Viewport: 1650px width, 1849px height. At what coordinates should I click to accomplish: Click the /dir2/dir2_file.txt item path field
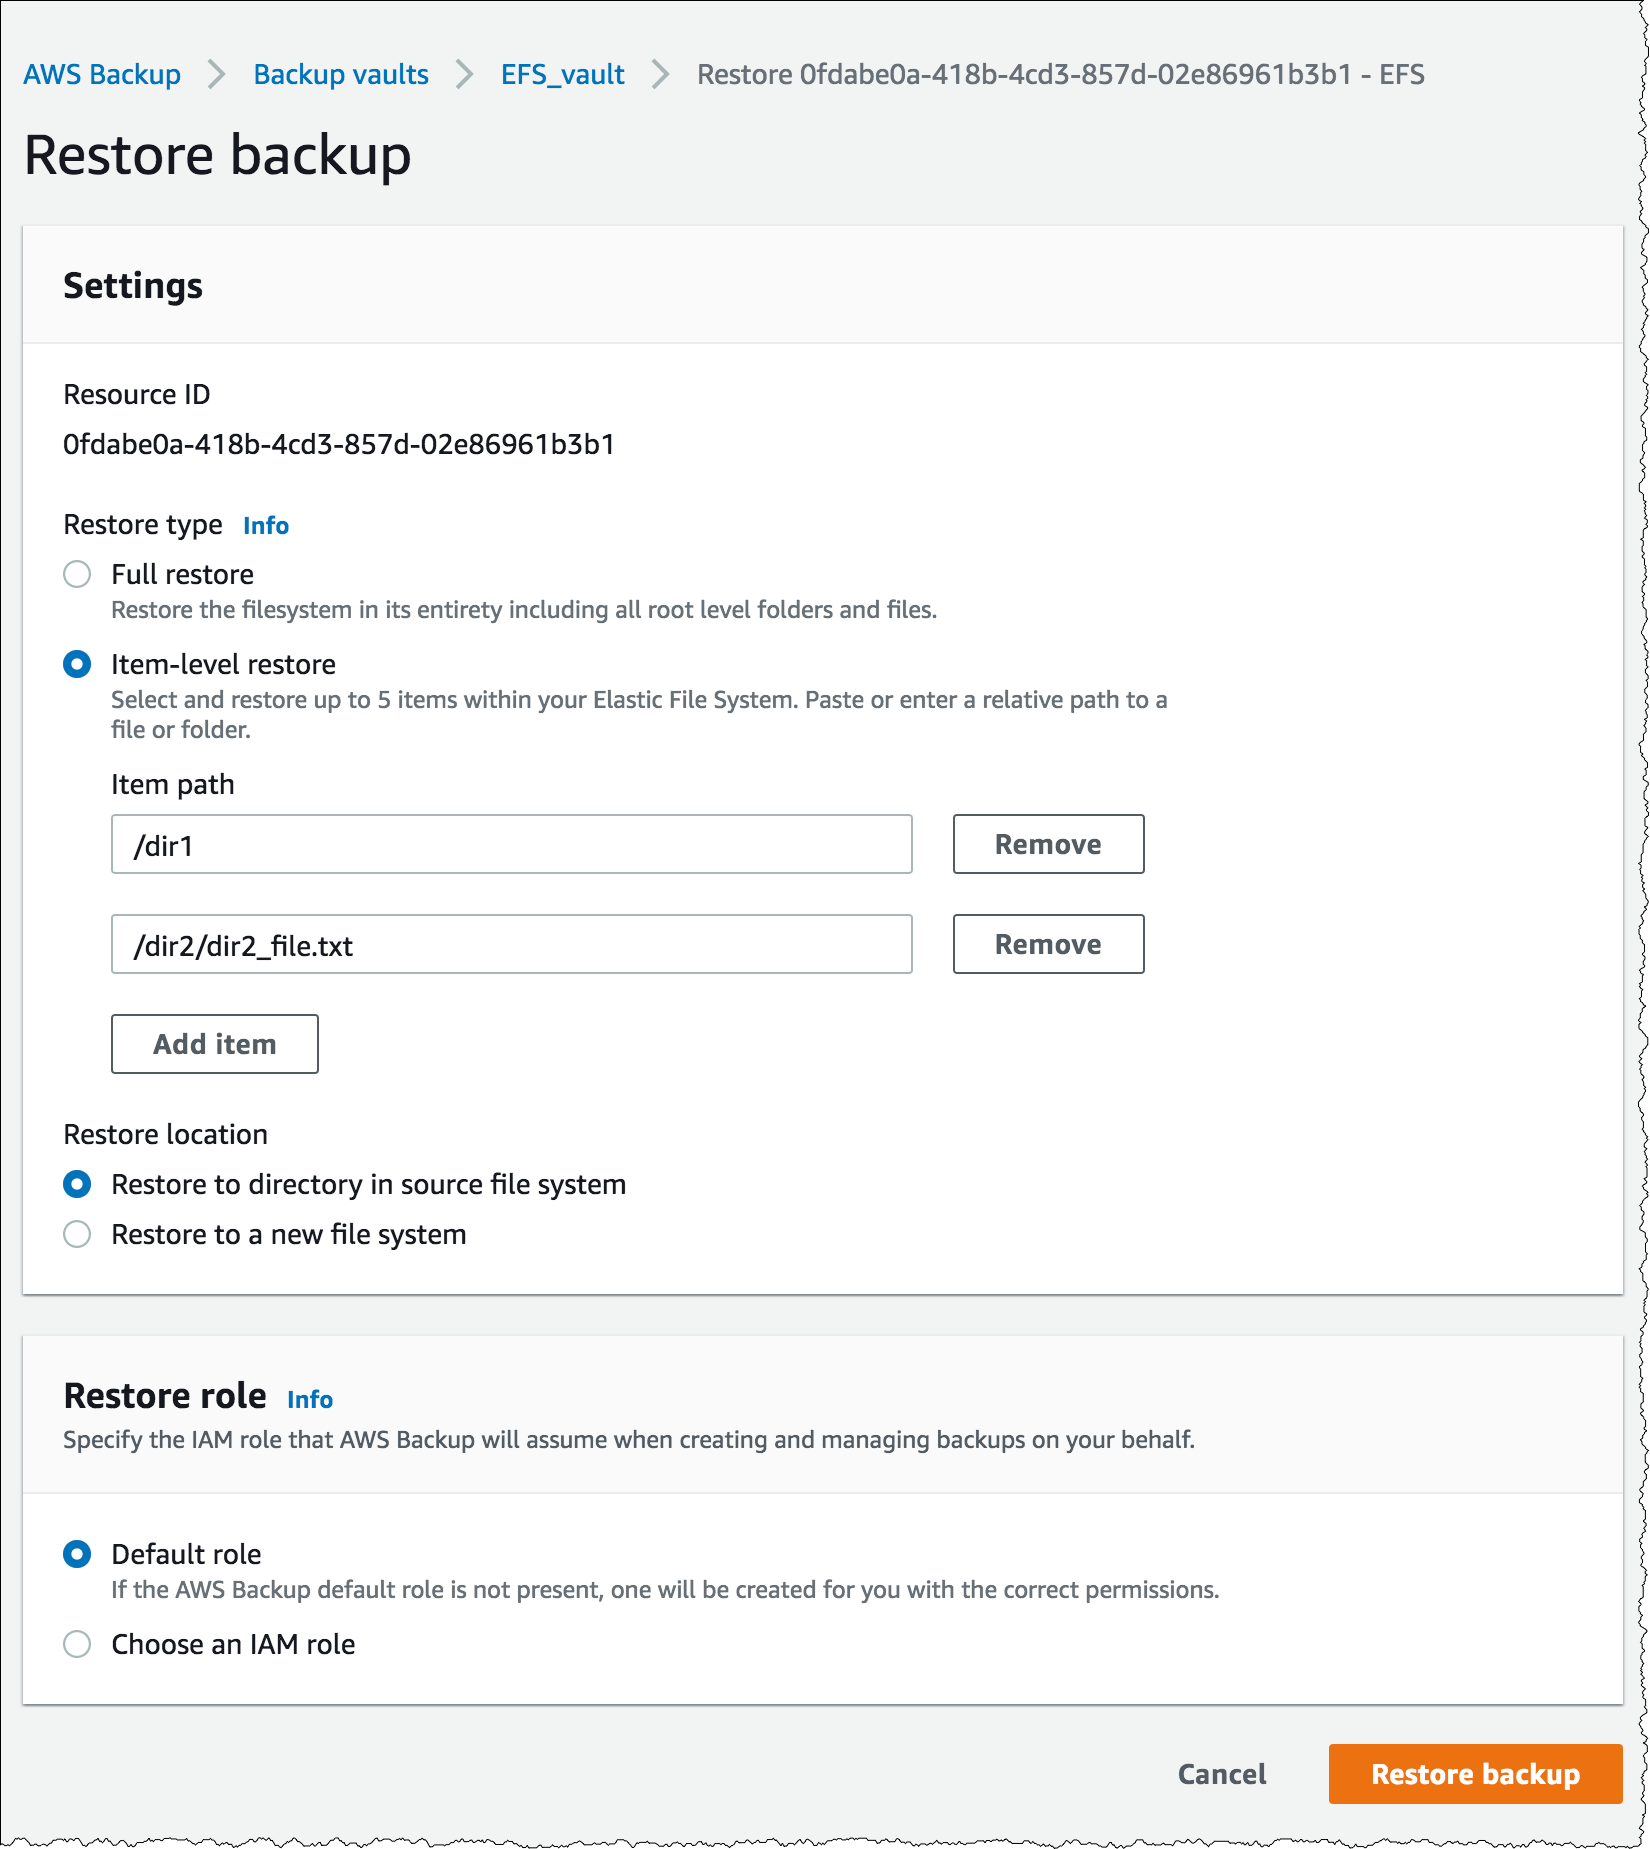point(512,944)
